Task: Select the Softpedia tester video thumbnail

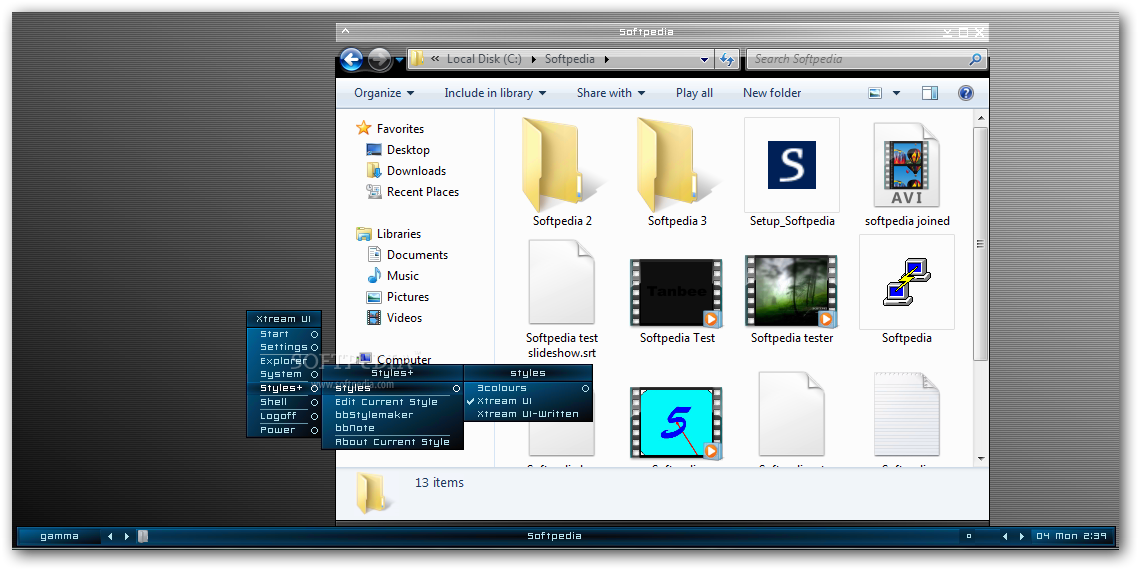Action: coord(792,291)
